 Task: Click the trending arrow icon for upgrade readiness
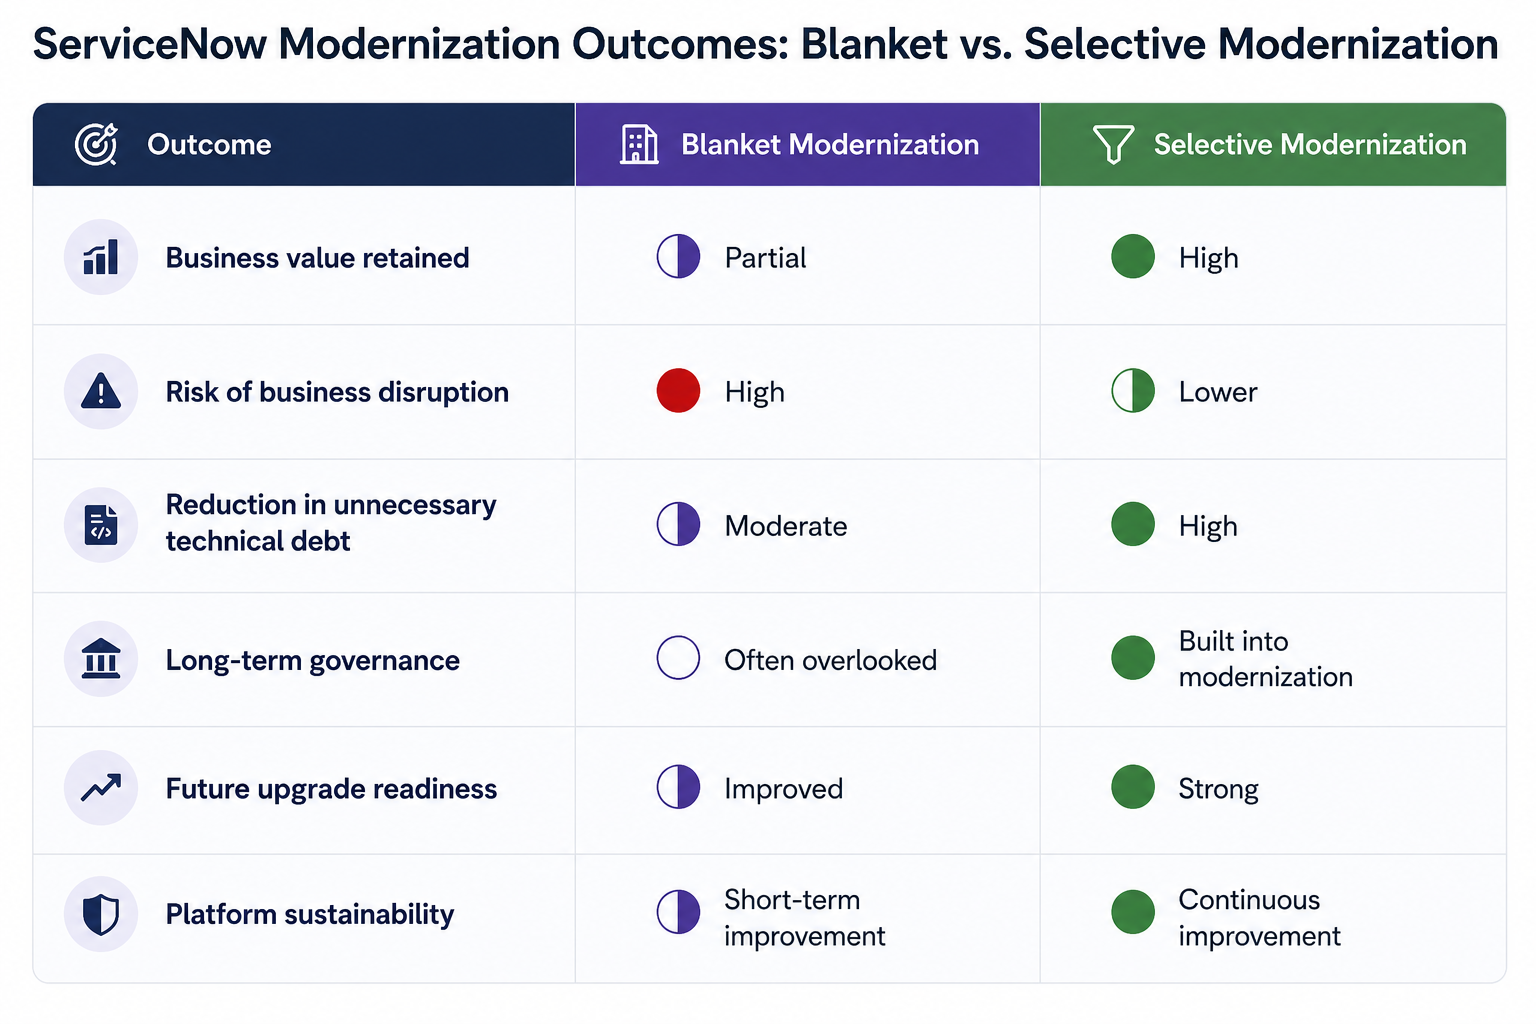[x=101, y=788]
